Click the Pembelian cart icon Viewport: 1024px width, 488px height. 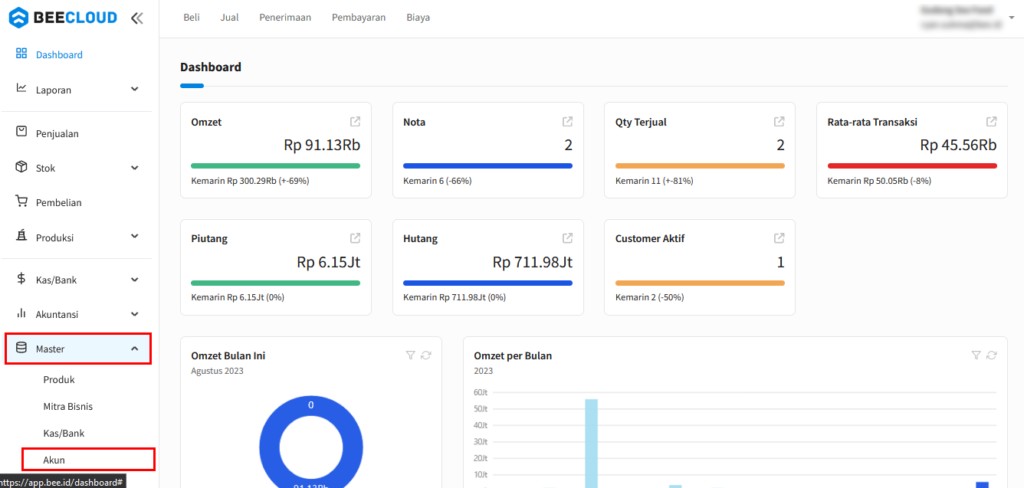[22, 202]
